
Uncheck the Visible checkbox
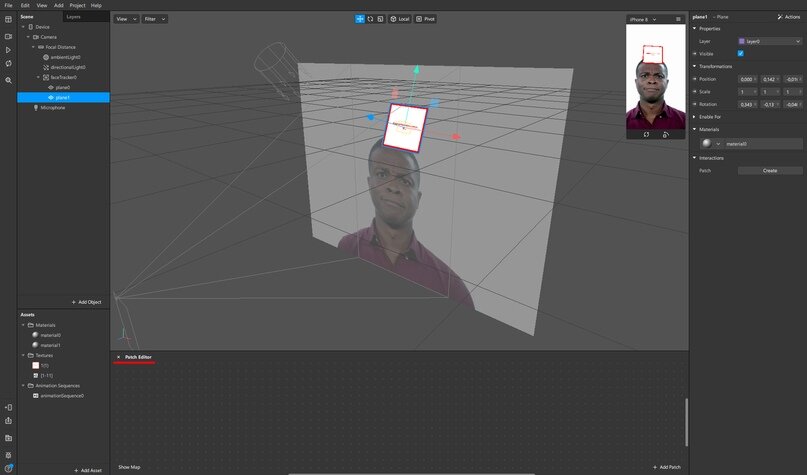pos(741,54)
